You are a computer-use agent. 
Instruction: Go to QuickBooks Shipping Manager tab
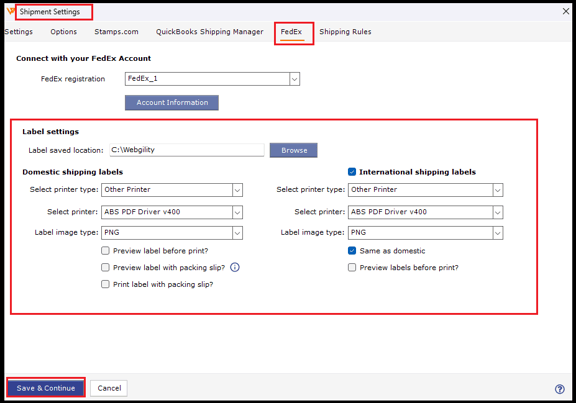209,32
